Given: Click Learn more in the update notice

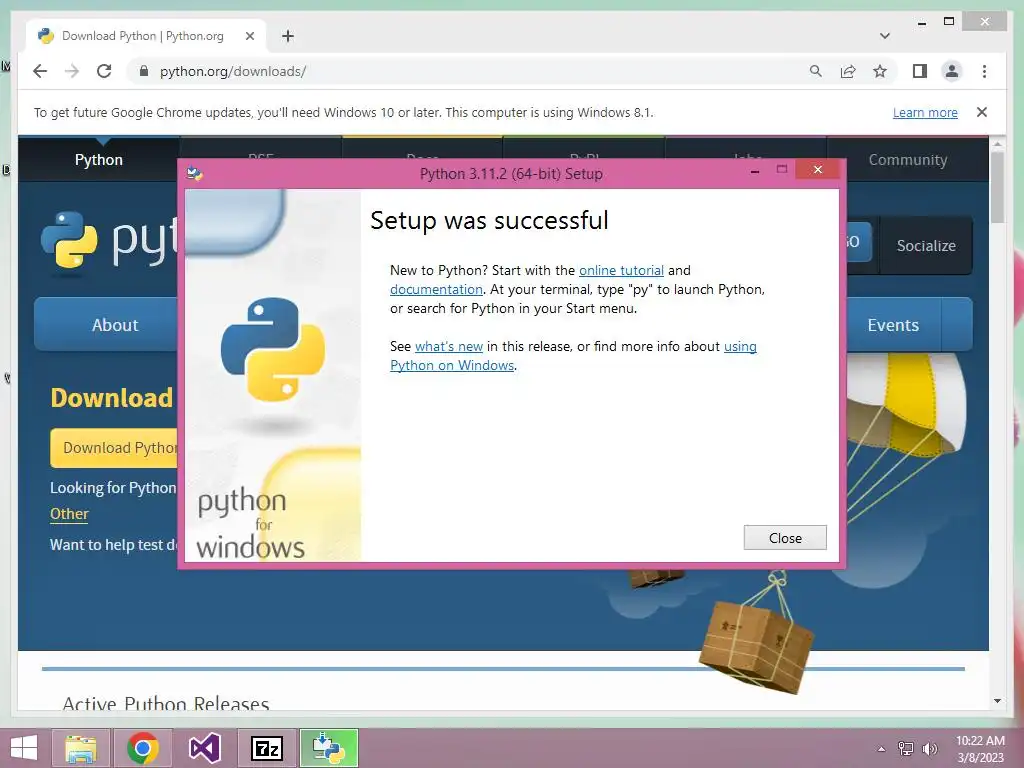Looking at the screenshot, I should (x=925, y=112).
